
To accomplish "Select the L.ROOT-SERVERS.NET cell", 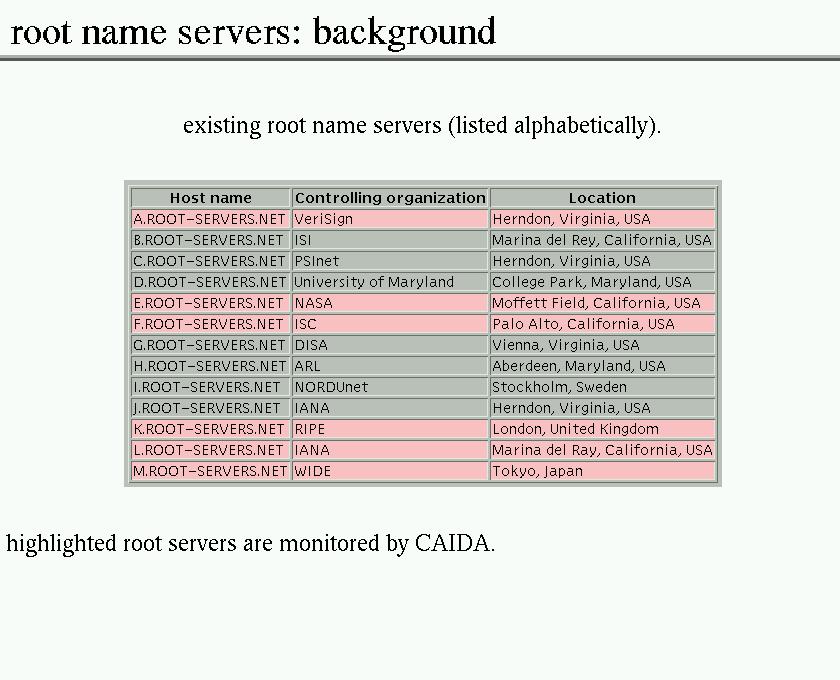I will [x=211, y=450].
